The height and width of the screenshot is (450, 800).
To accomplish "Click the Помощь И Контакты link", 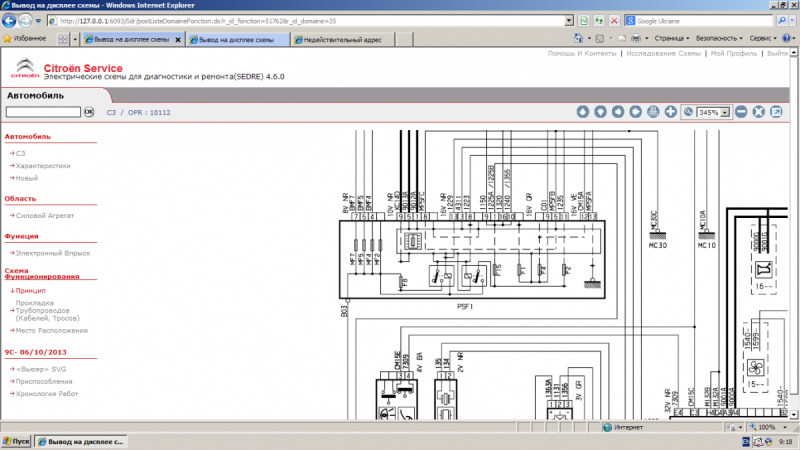I will pos(582,53).
